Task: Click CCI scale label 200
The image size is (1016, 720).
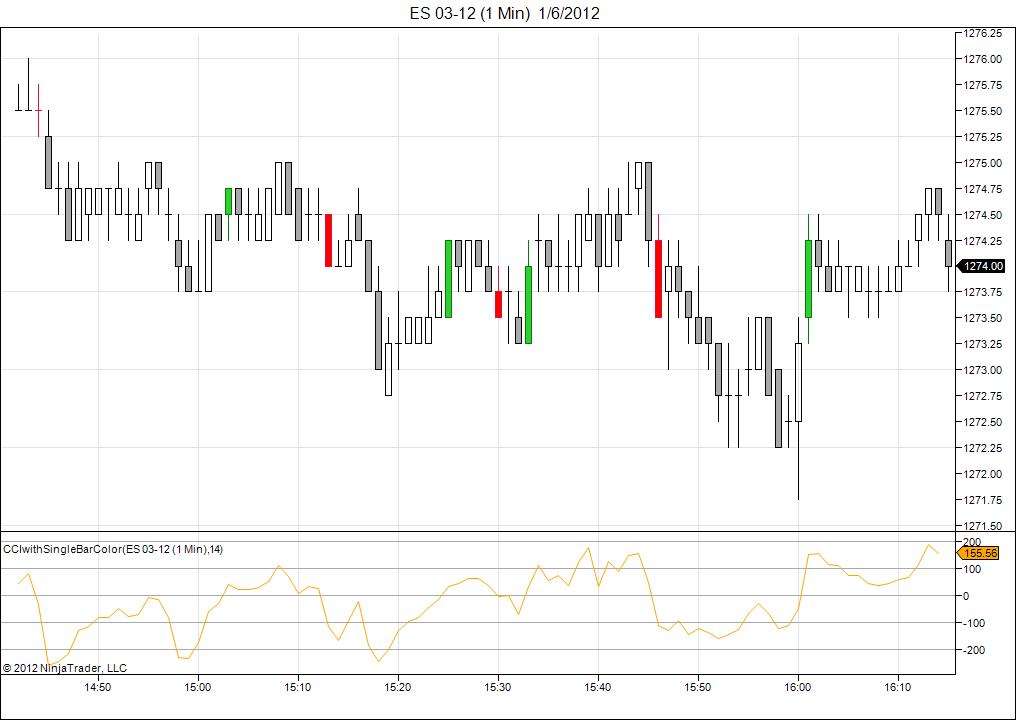Action: [x=972, y=542]
